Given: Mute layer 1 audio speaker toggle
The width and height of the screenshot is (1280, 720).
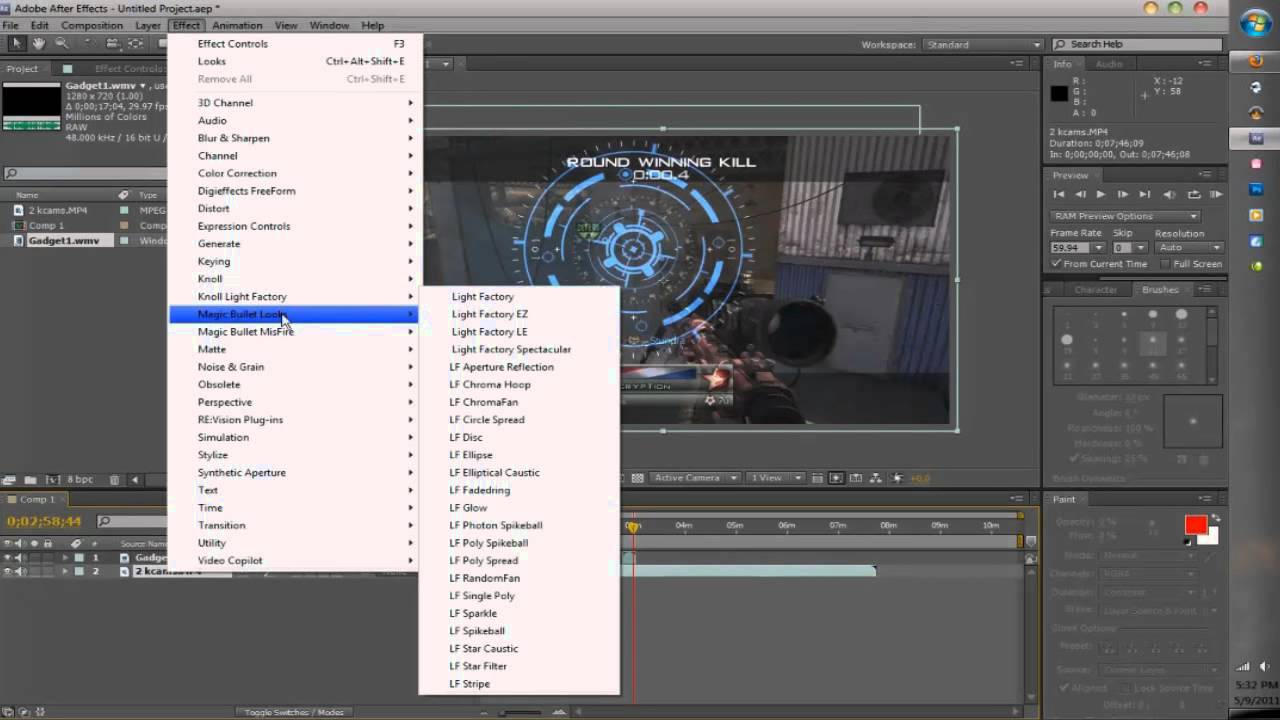Looking at the screenshot, I should pos(19,558).
